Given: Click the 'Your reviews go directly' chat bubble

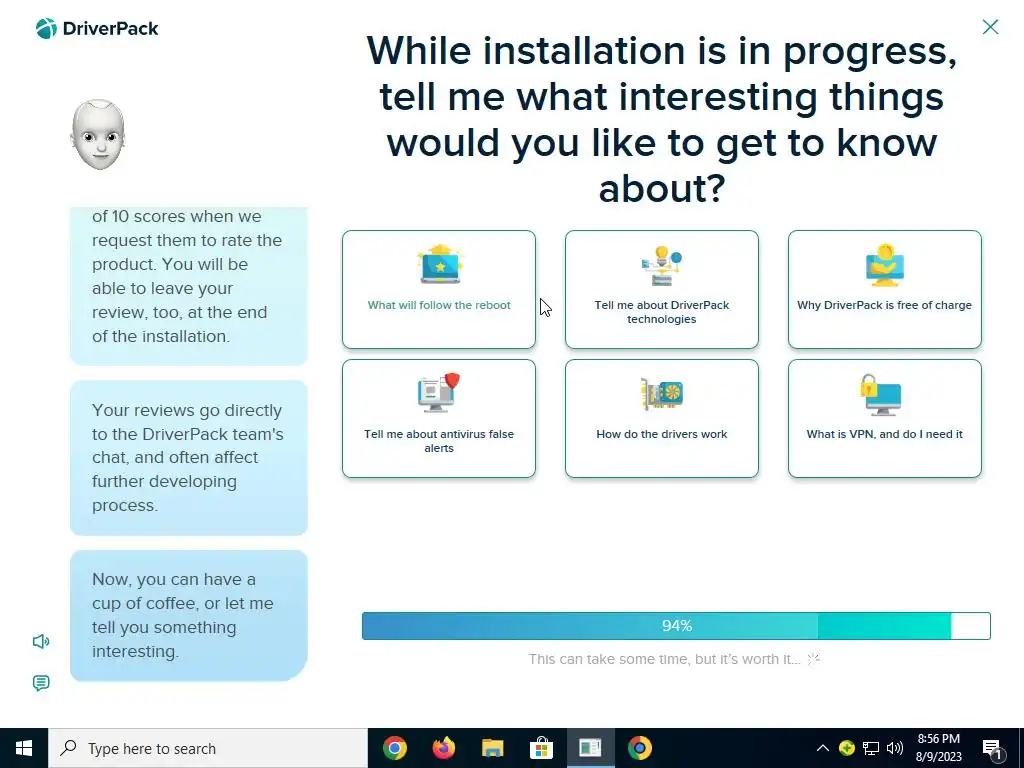Looking at the screenshot, I should [x=189, y=458].
